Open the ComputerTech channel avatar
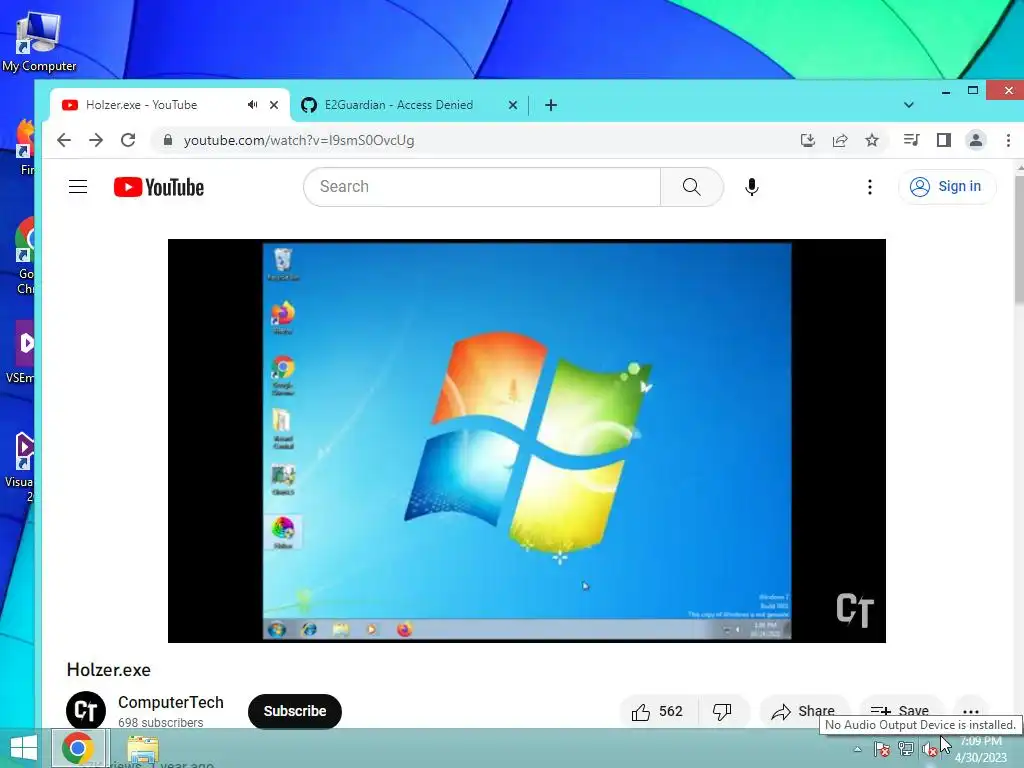This screenshot has height=768, width=1024. [x=86, y=711]
